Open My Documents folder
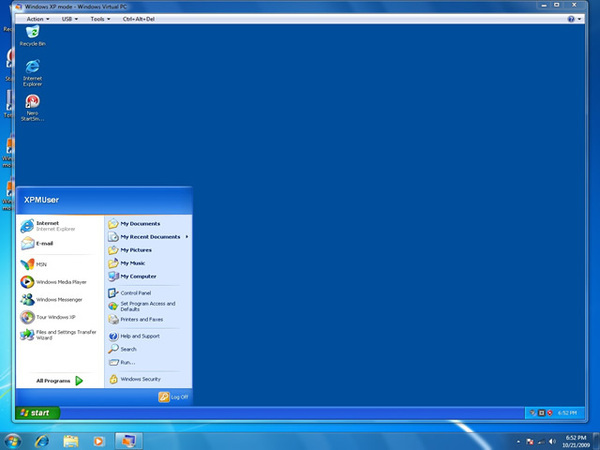The height and width of the screenshot is (450, 600). 134,224
